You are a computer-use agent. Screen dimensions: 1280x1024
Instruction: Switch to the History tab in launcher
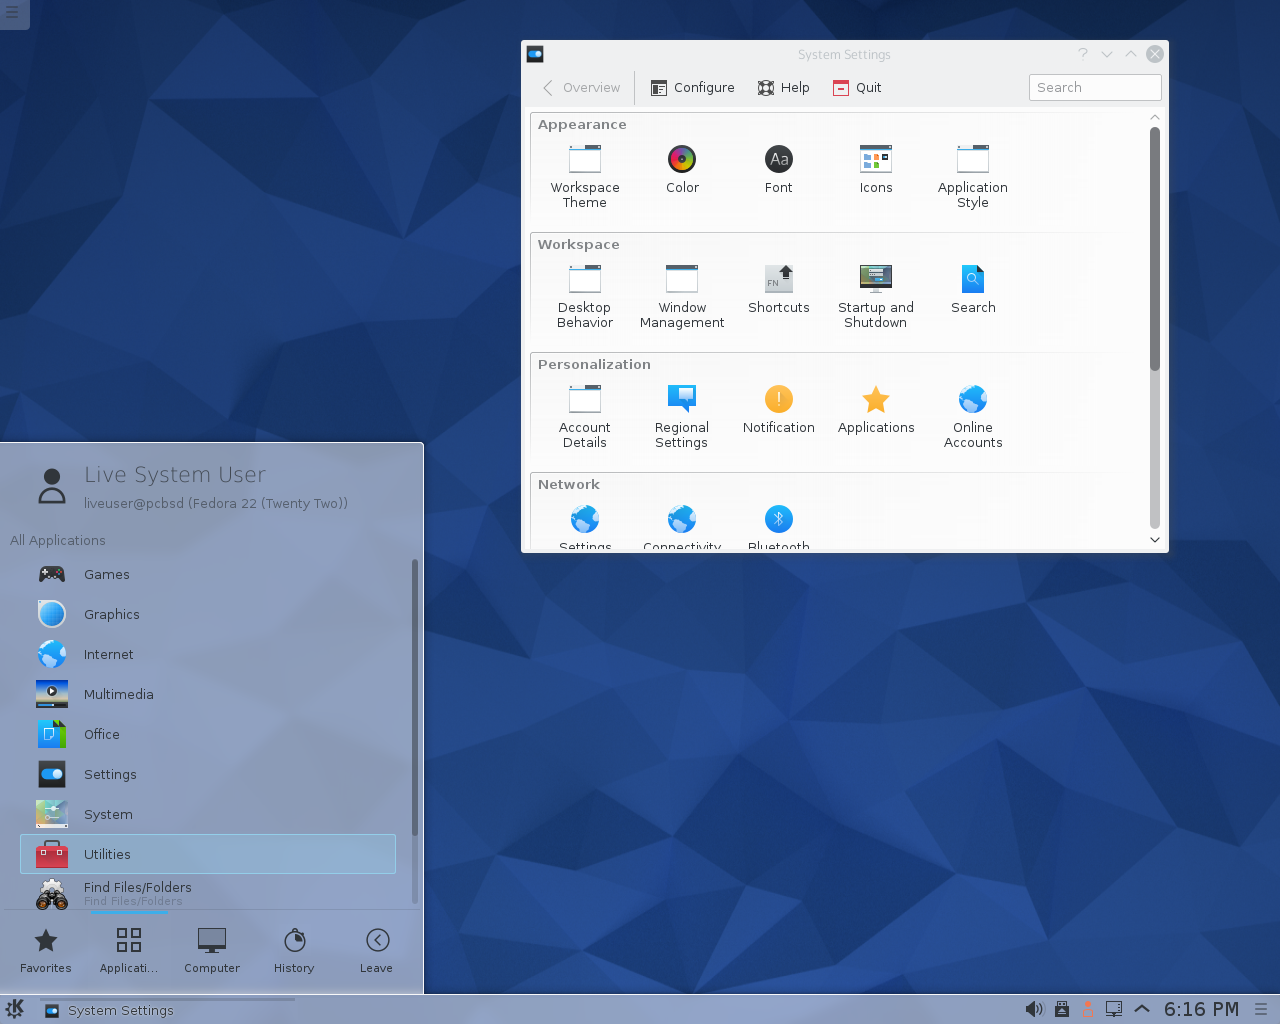click(294, 951)
